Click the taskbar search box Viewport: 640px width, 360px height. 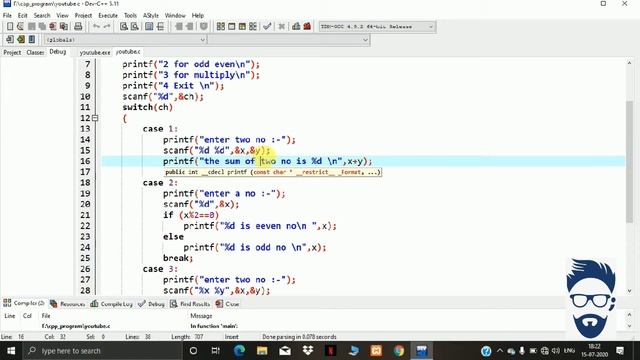point(102,351)
